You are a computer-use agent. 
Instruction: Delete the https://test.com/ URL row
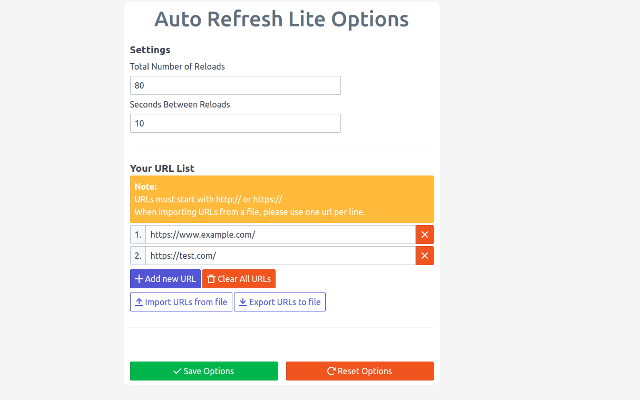[x=424, y=256]
